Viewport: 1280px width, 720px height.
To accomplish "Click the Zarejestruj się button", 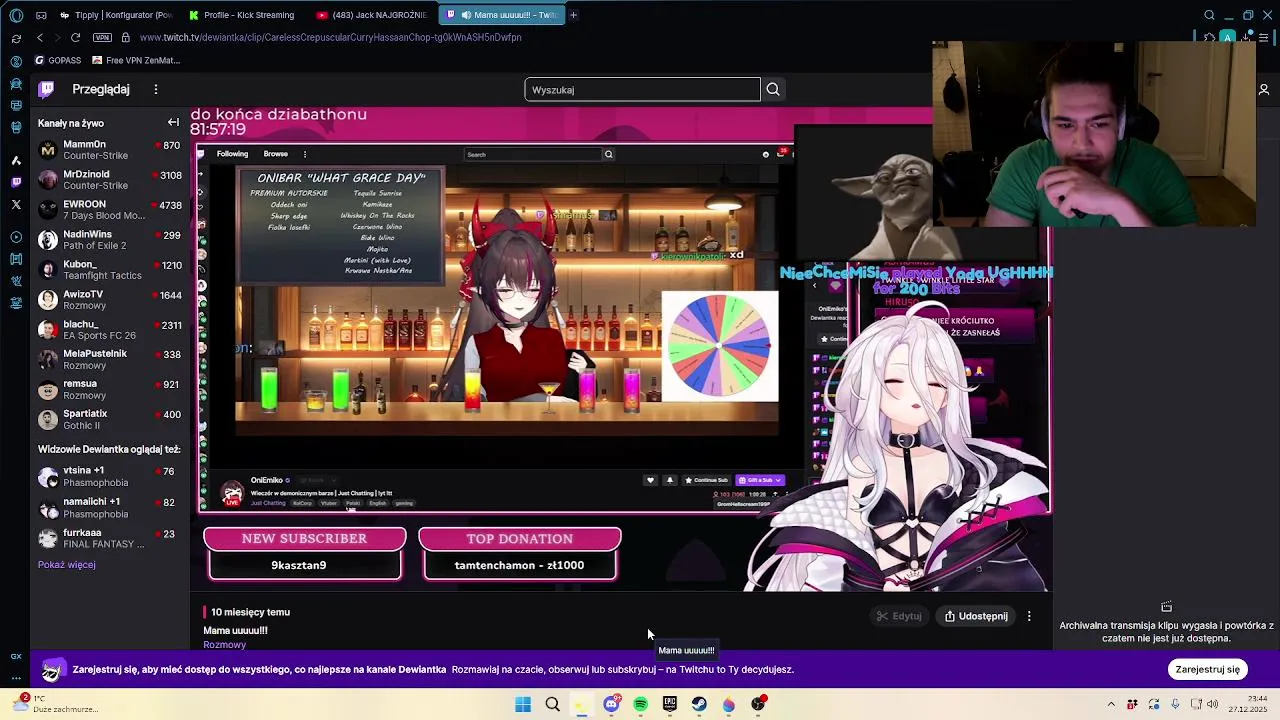I will 1207,670.
